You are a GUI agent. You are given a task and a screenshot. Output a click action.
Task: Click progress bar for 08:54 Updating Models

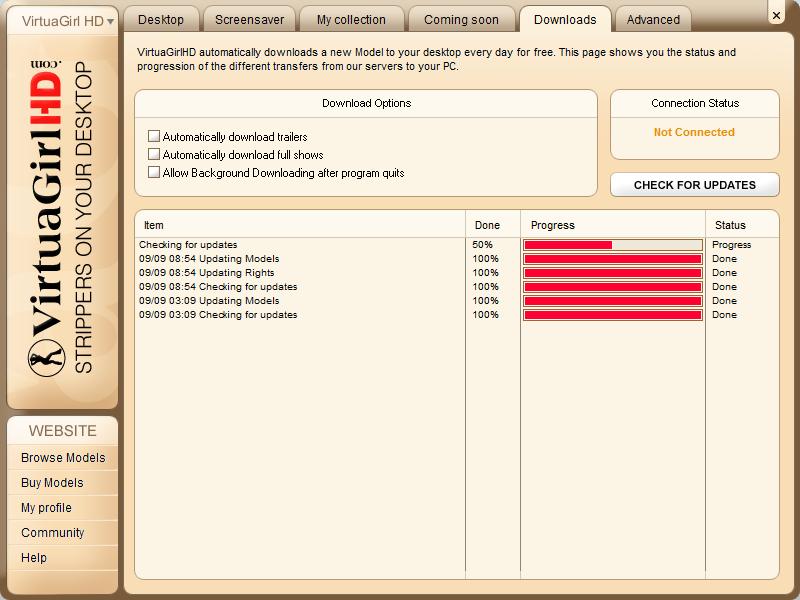click(x=613, y=259)
